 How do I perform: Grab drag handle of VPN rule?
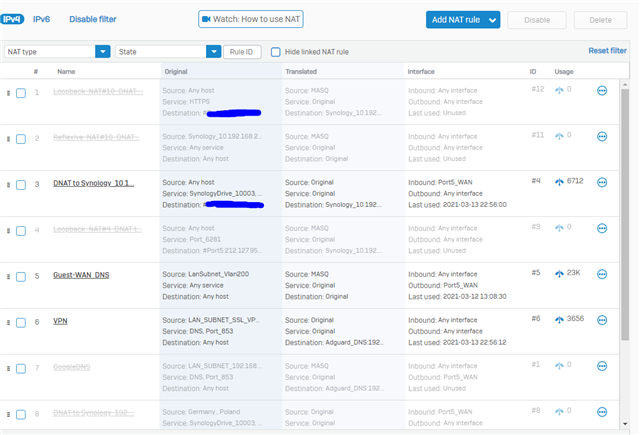click(x=8, y=323)
